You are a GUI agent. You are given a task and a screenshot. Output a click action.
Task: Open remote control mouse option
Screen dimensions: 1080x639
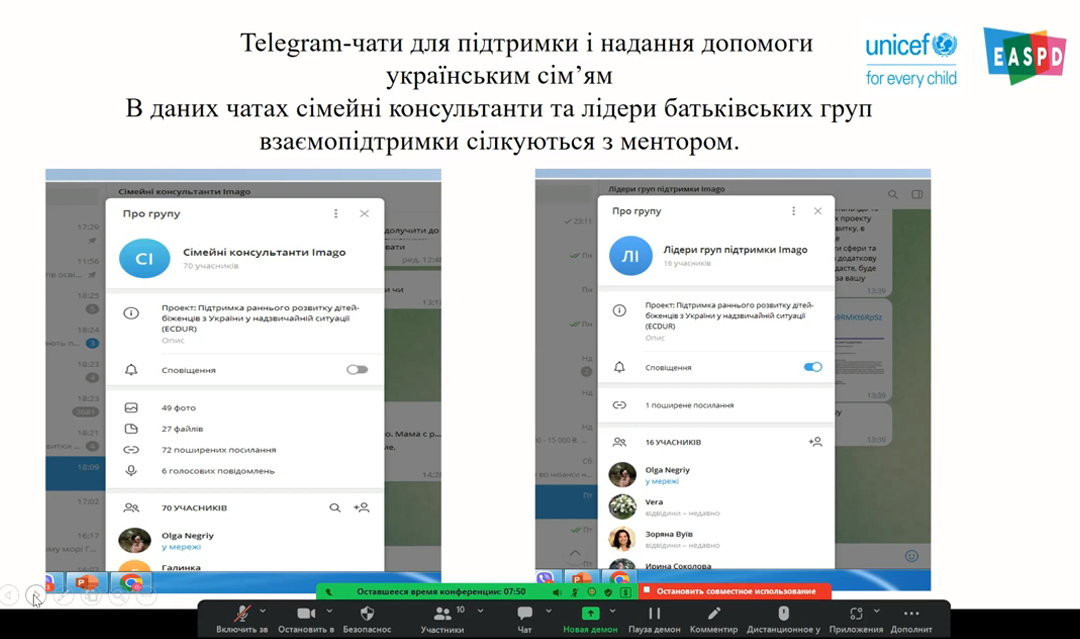pos(783,614)
